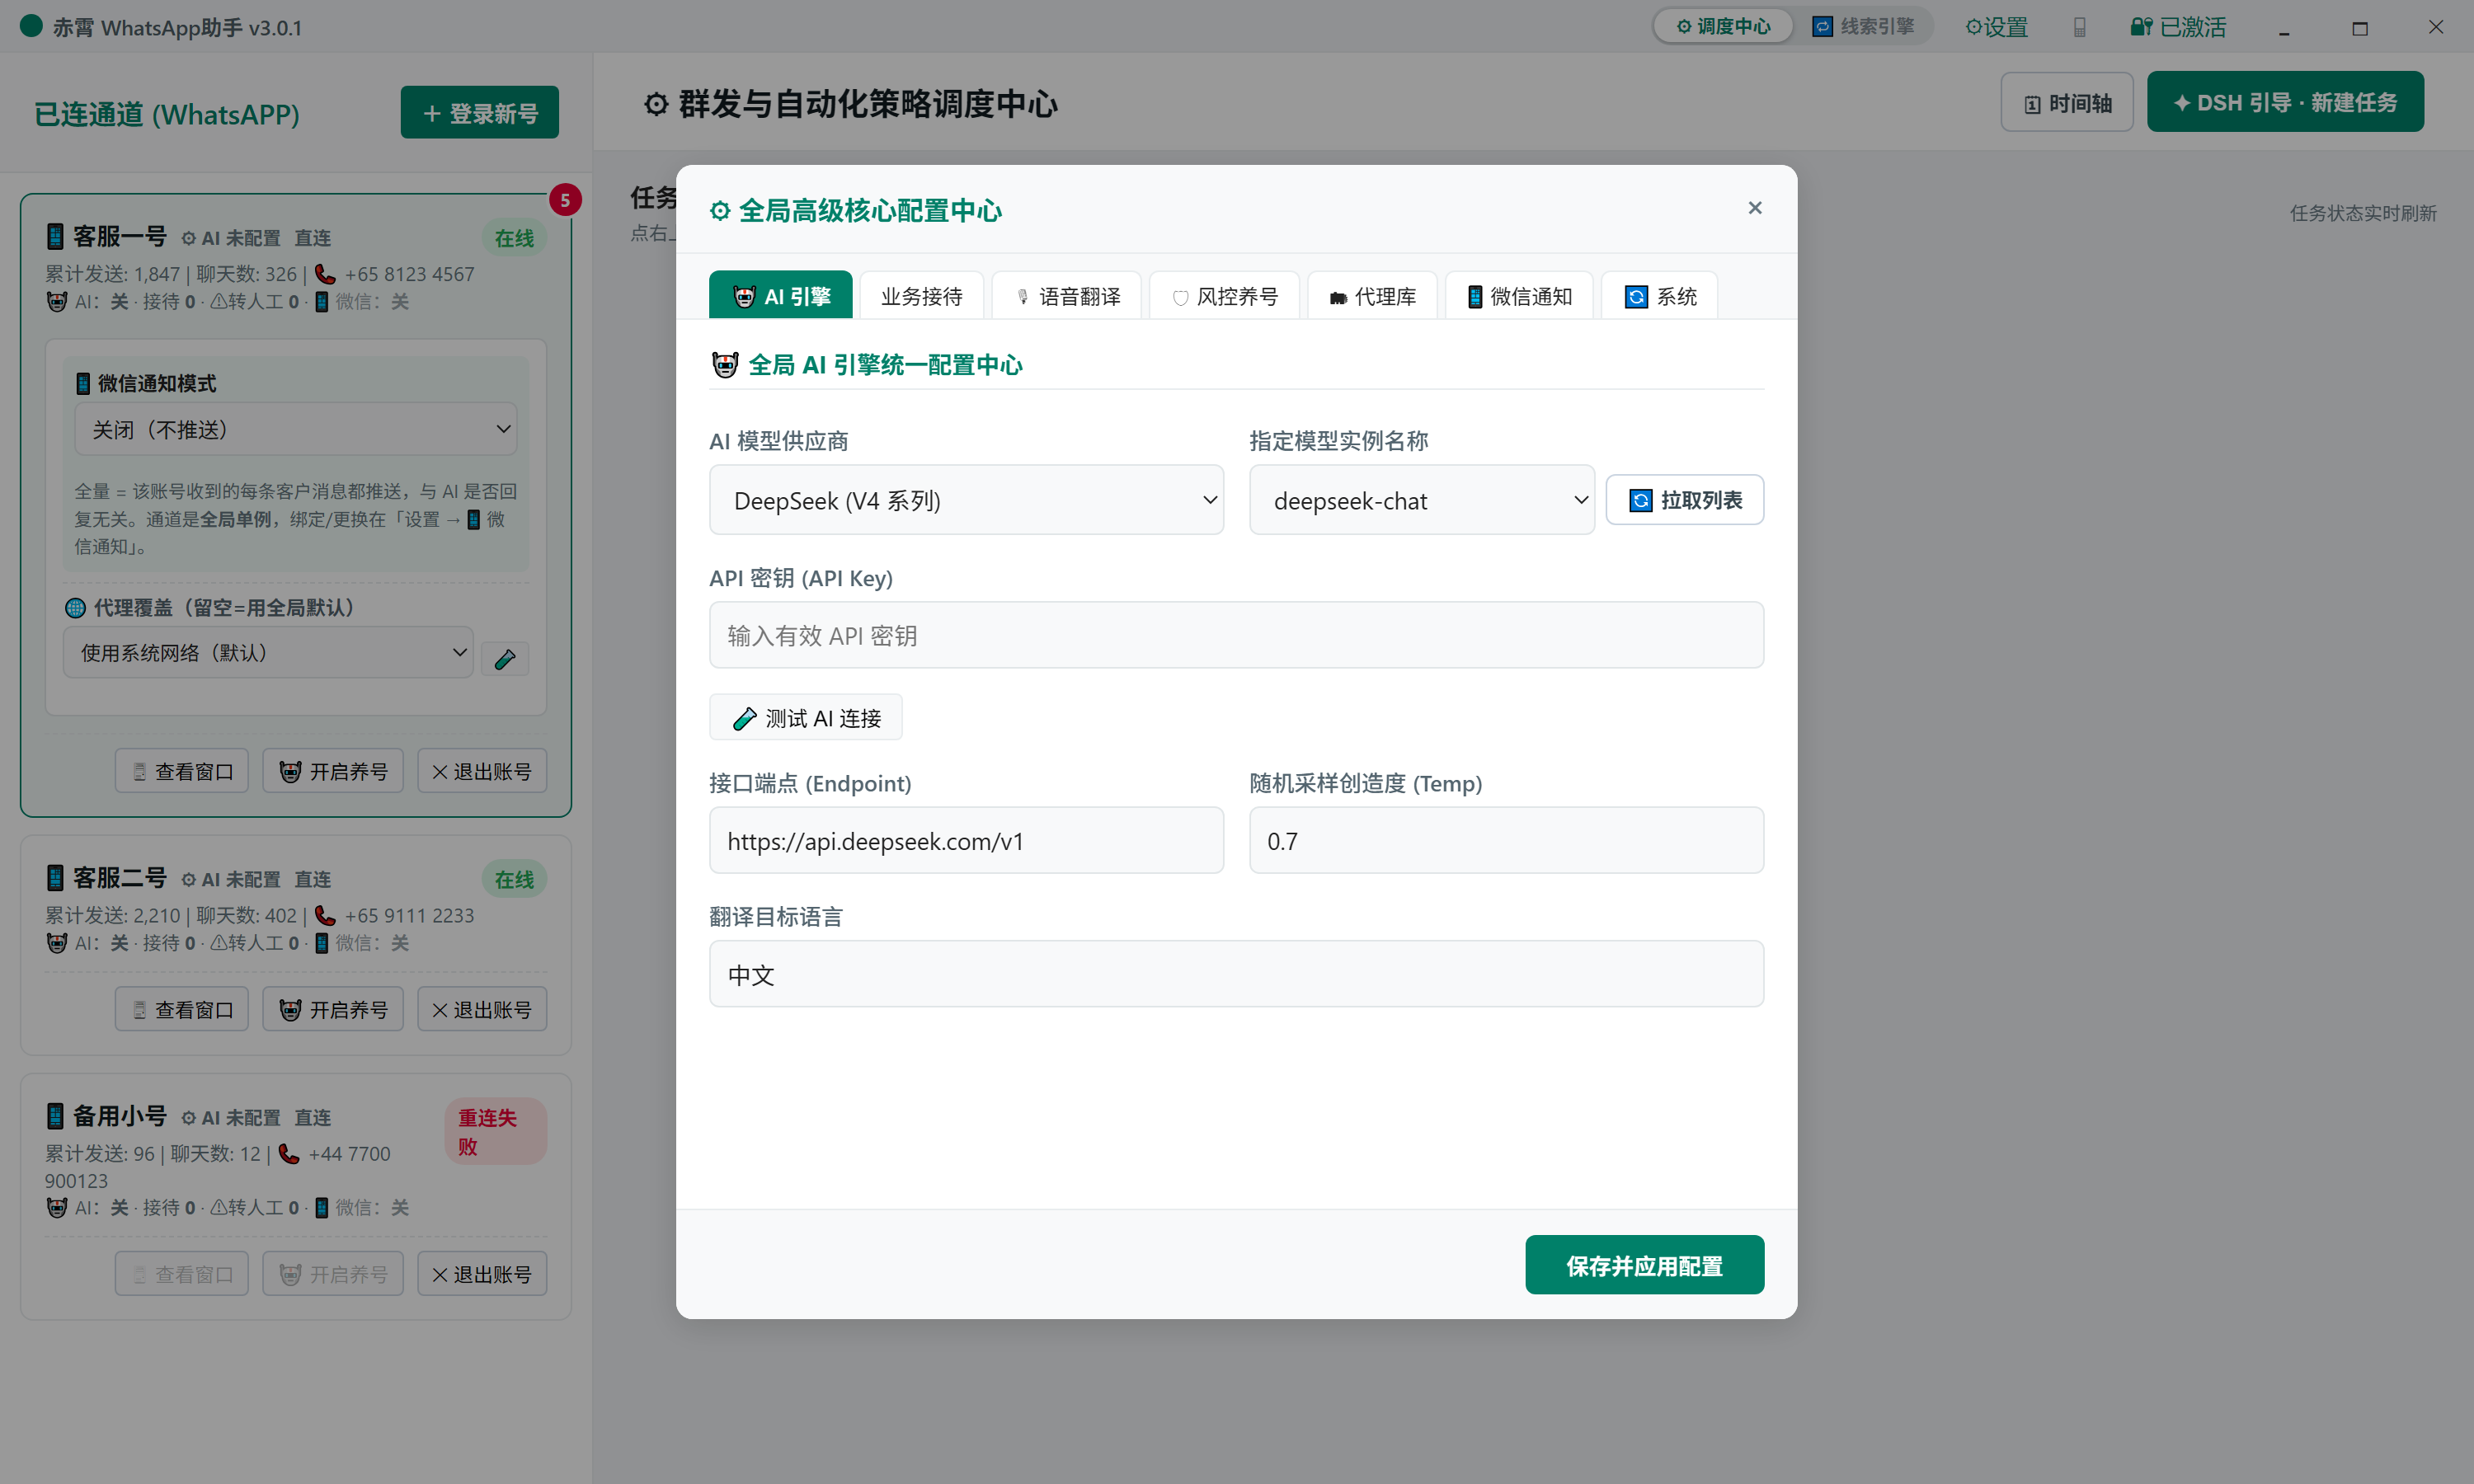Open the 风控养号 tab
The image size is (2474, 1484).
pos(1225,296)
